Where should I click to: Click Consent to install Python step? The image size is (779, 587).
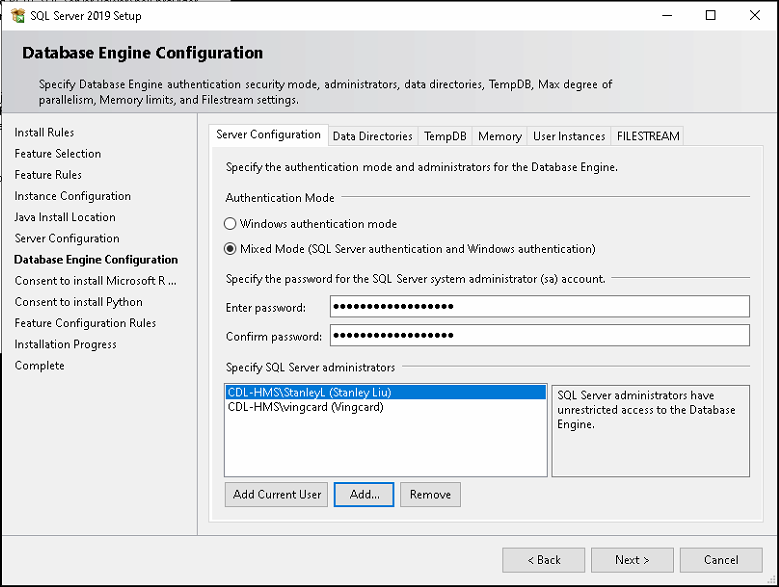click(x=78, y=302)
